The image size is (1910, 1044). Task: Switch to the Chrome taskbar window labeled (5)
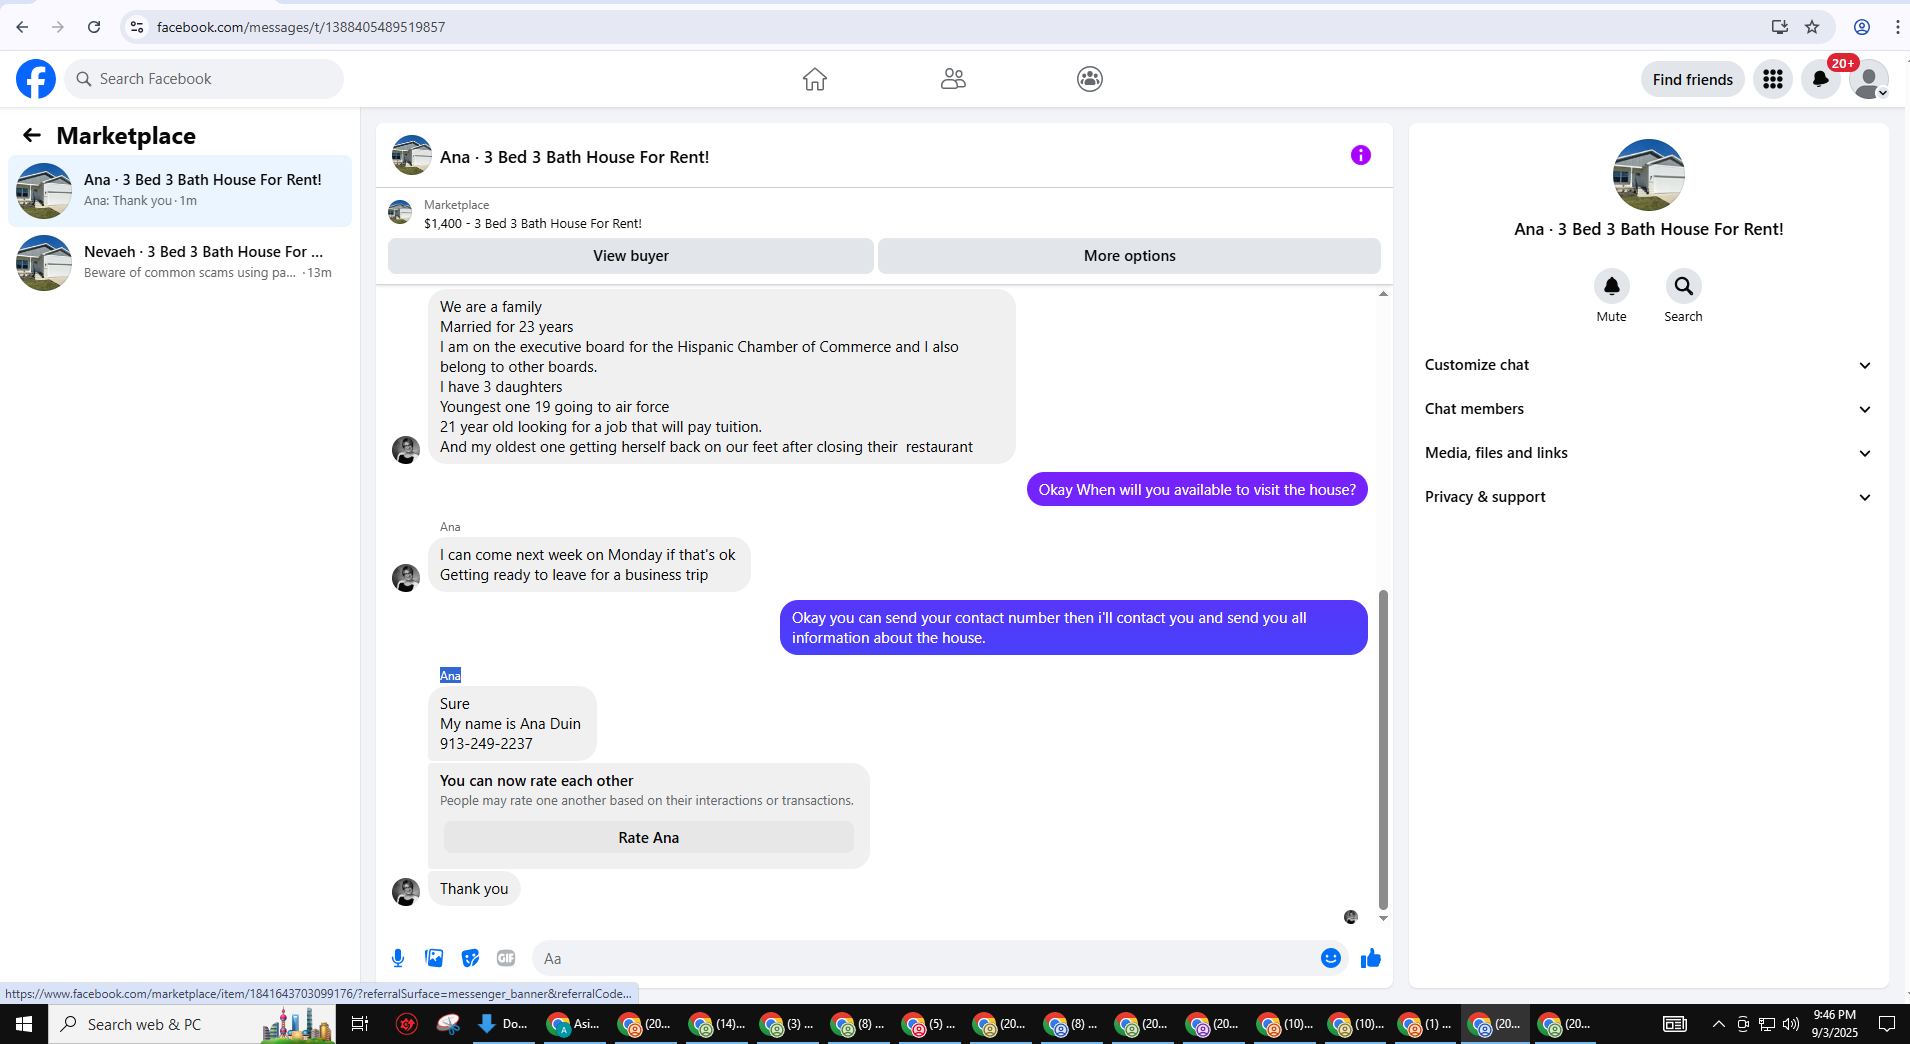point(932,1024)
